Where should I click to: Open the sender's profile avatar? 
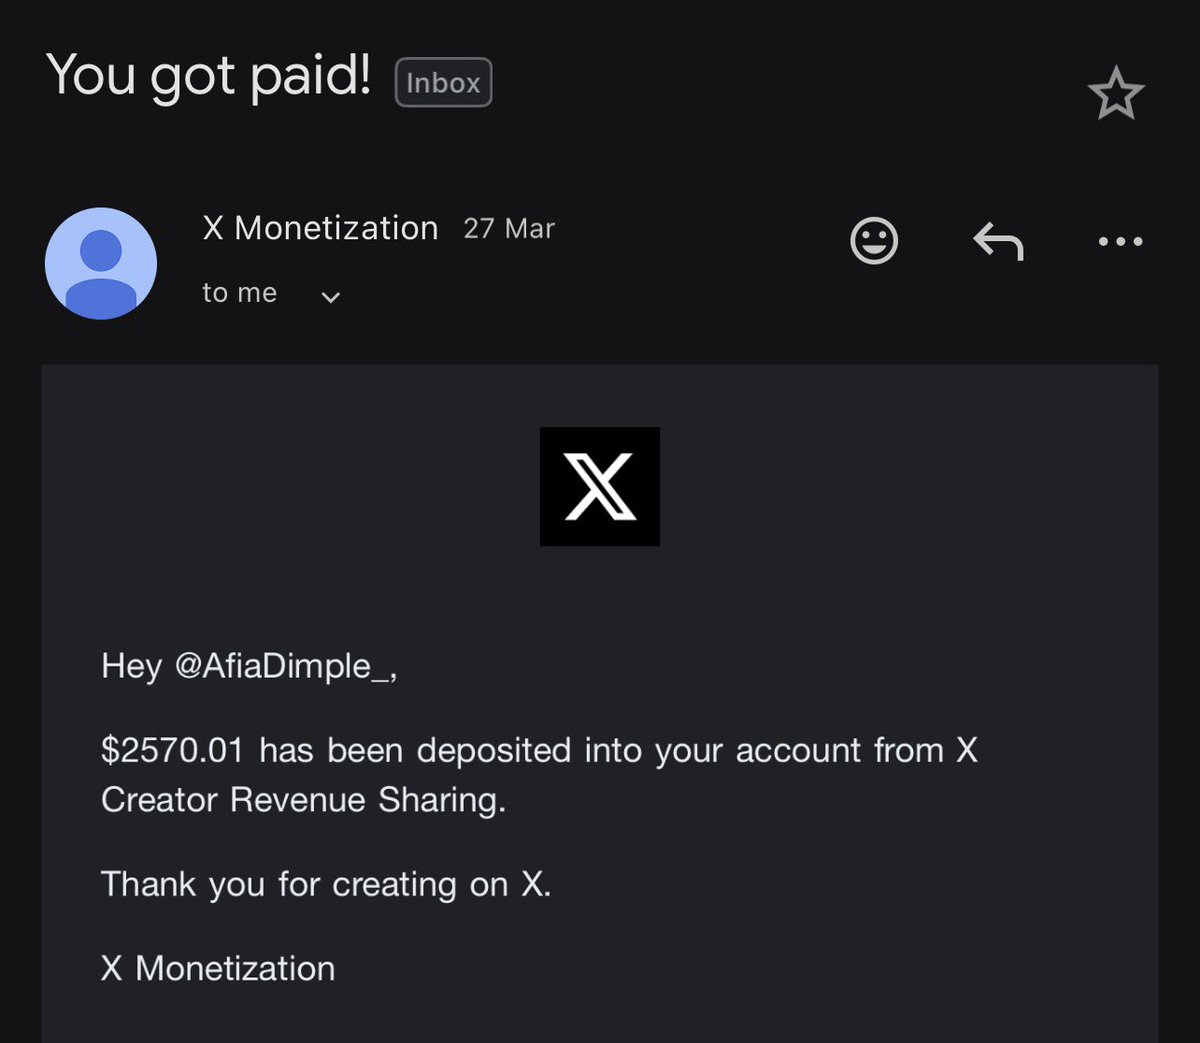click(x=101, y=264)
